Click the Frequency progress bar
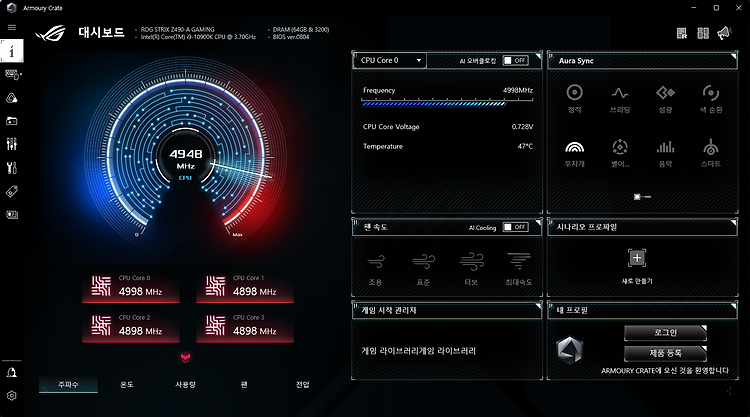 point(447,102)
